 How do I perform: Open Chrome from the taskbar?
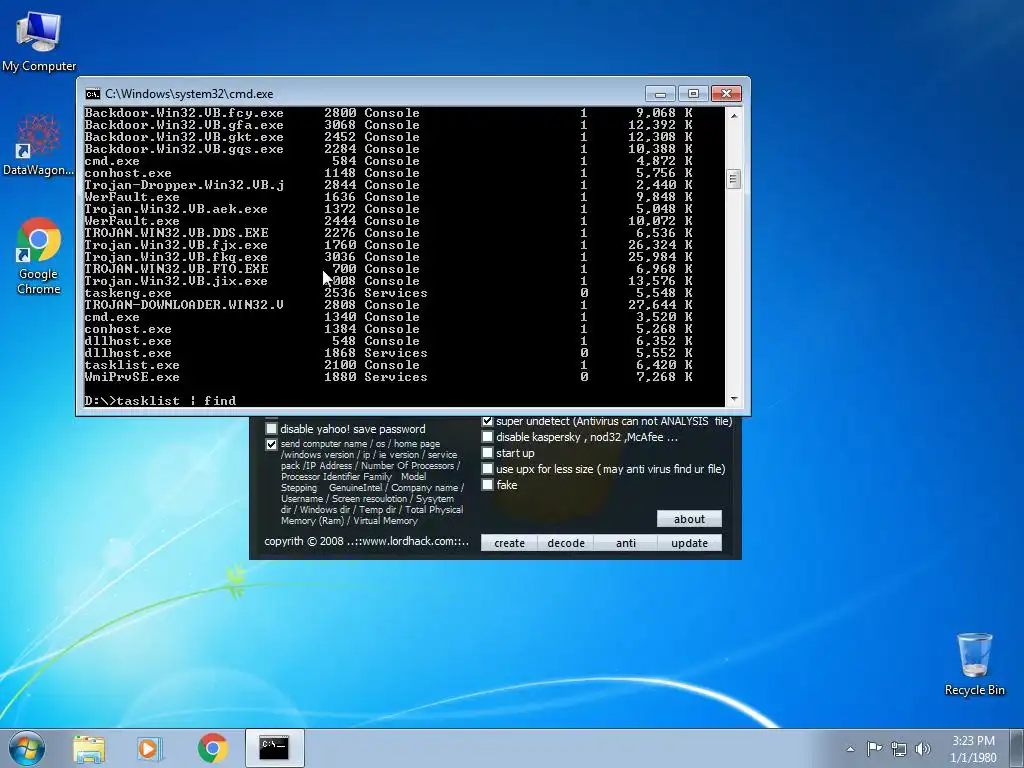(x=212, y=748)
